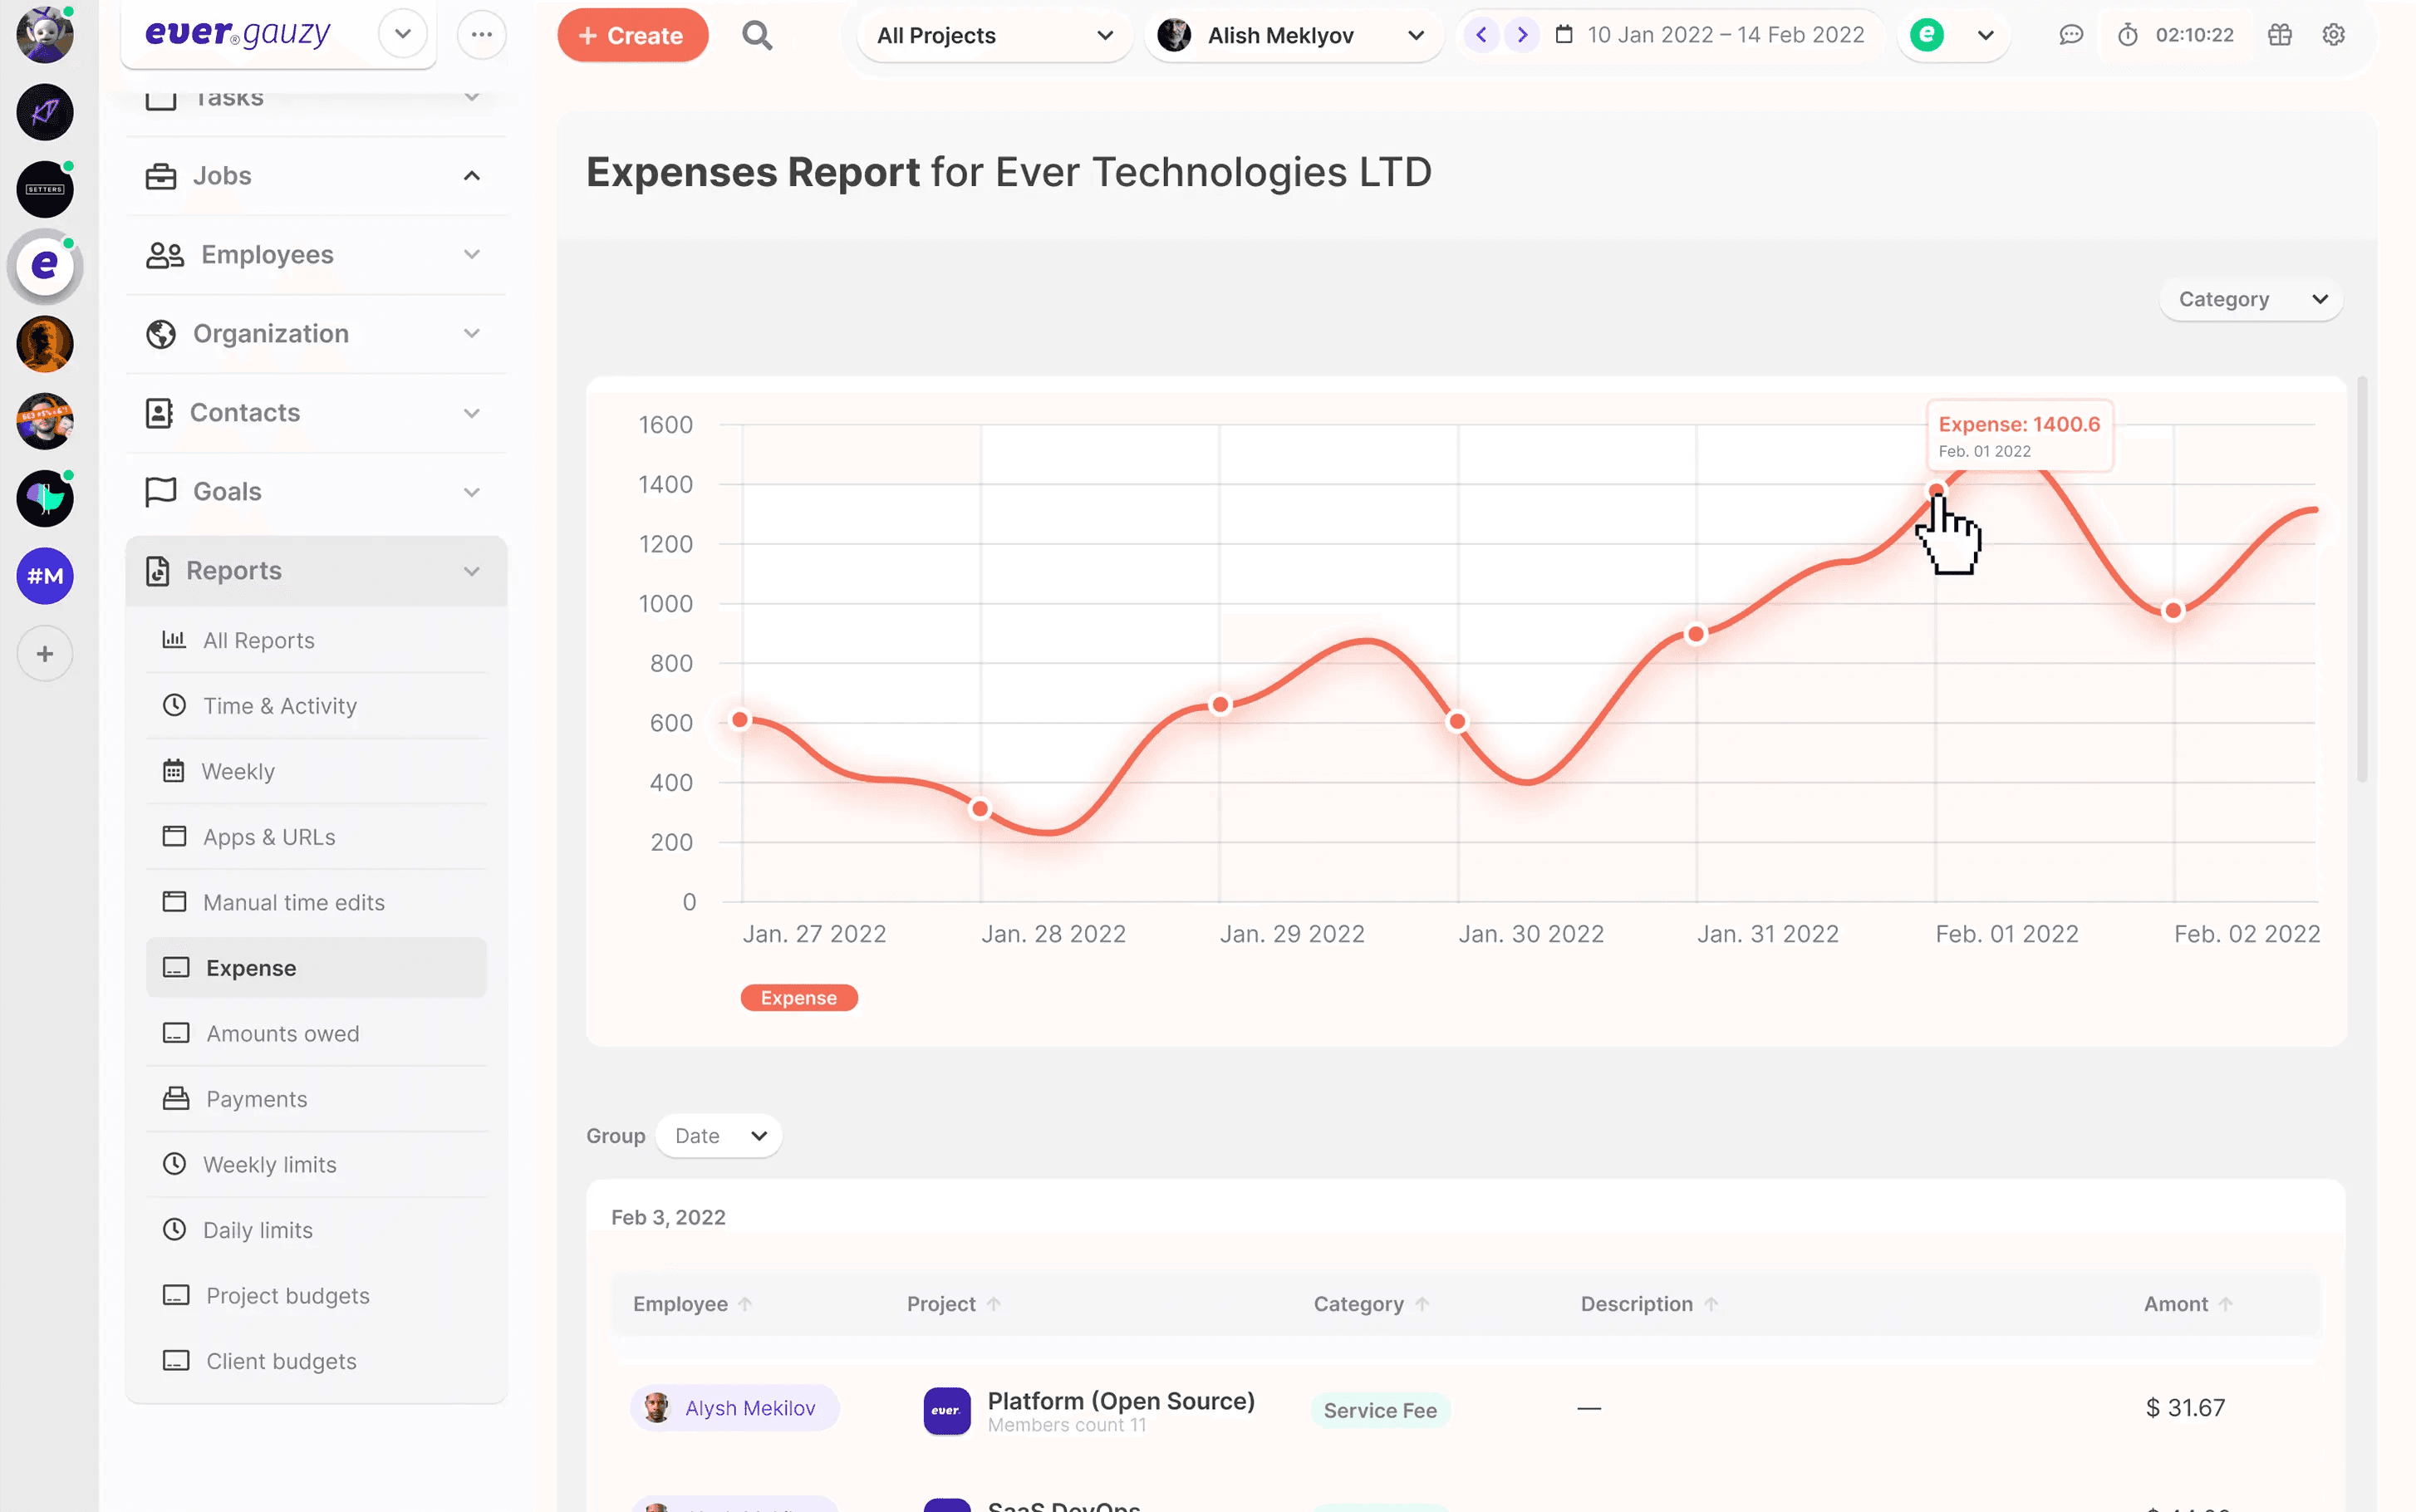
Task: Open the Group Date dropdown
Action: (x=719, y=1136)
